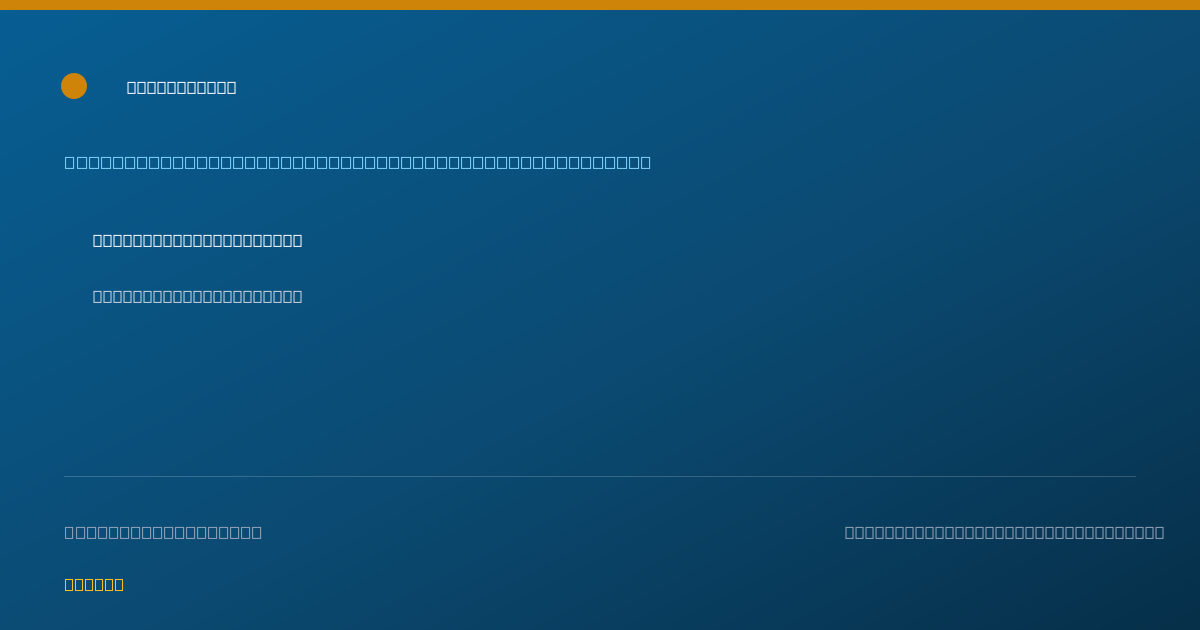The height and width of the screenshot is (630, 1200).
Task: Click the orange accent bar along the top edge
Action: (x=600, y=5)
